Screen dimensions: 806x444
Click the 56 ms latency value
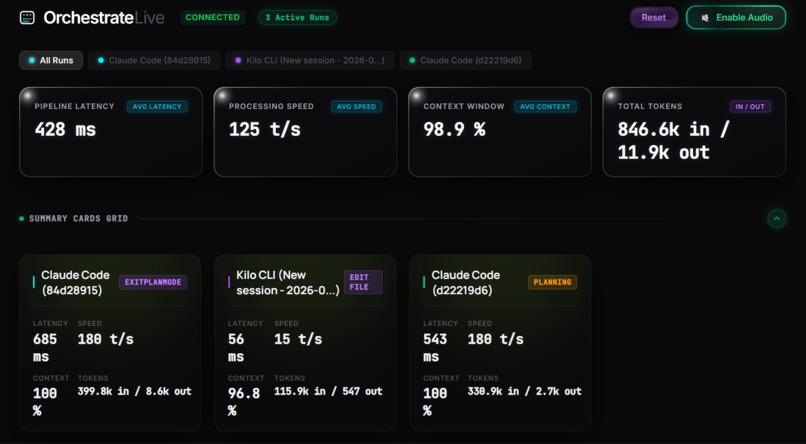point(236,348)
